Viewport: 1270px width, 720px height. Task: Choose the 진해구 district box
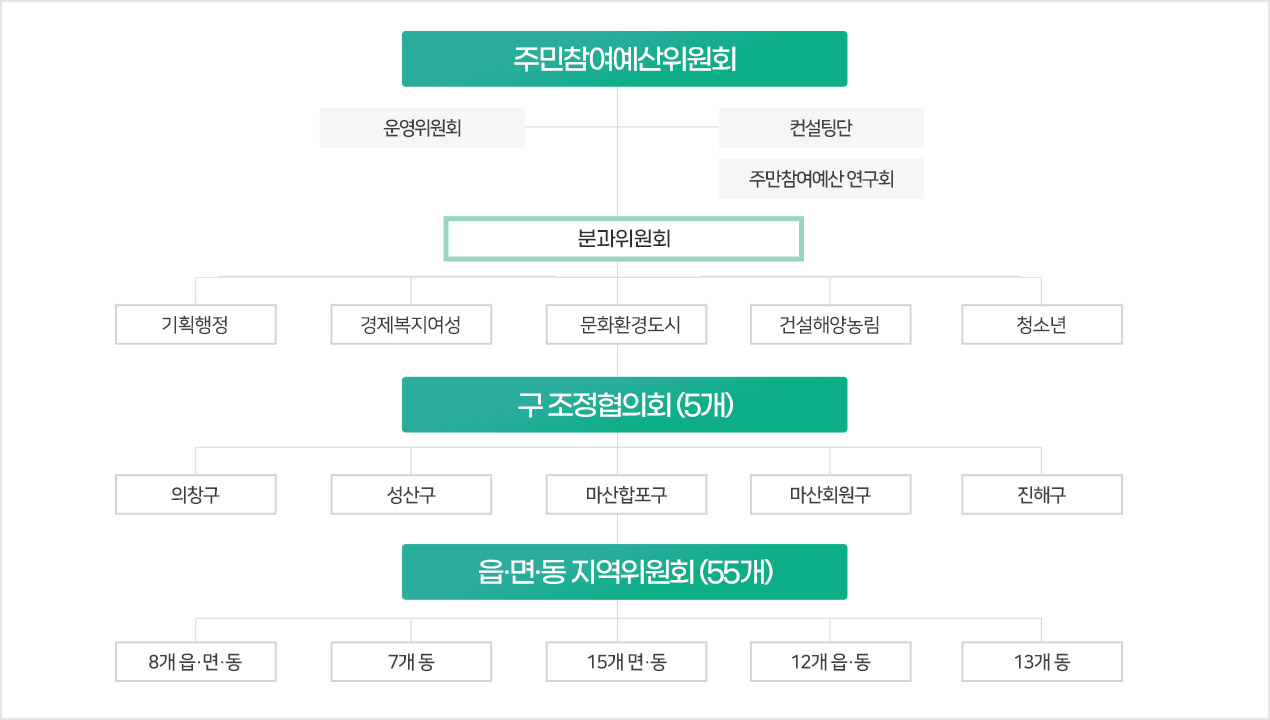1042,494
